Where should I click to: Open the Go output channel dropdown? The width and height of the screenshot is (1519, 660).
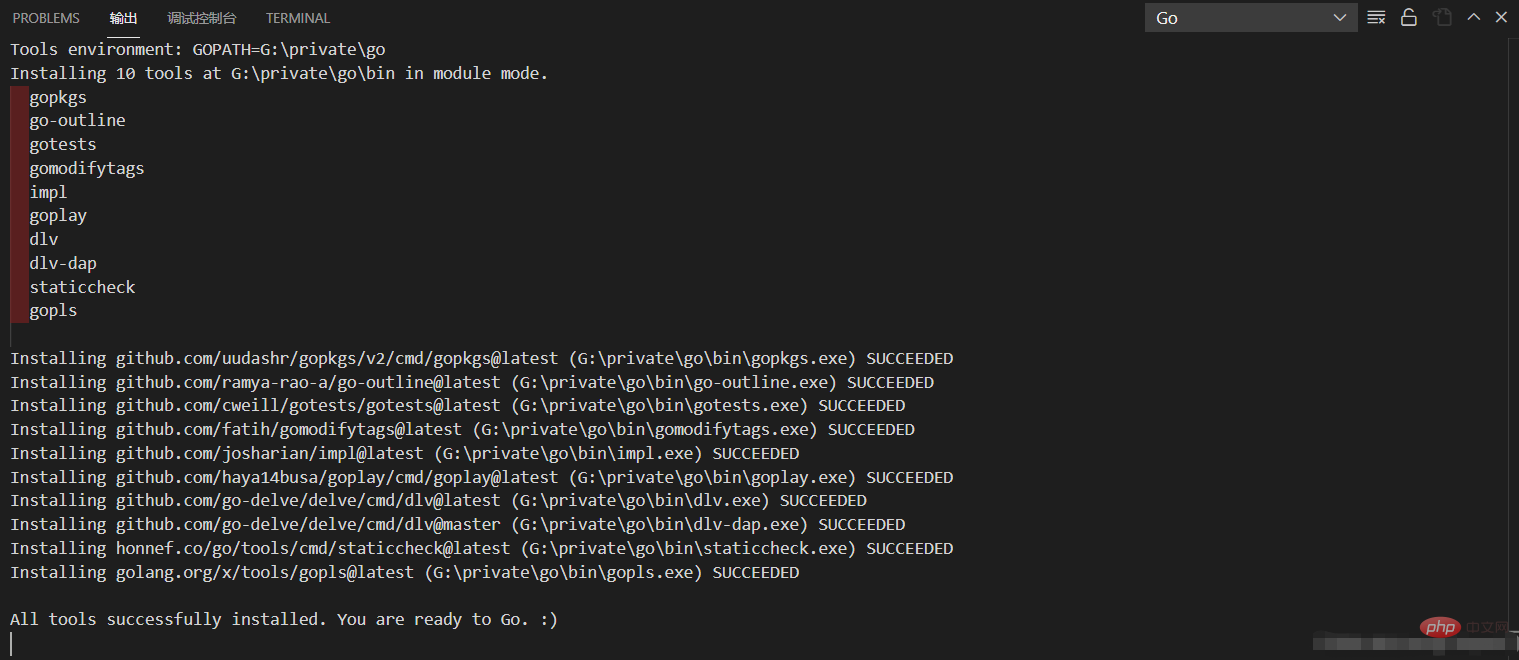coord(1250,18)
